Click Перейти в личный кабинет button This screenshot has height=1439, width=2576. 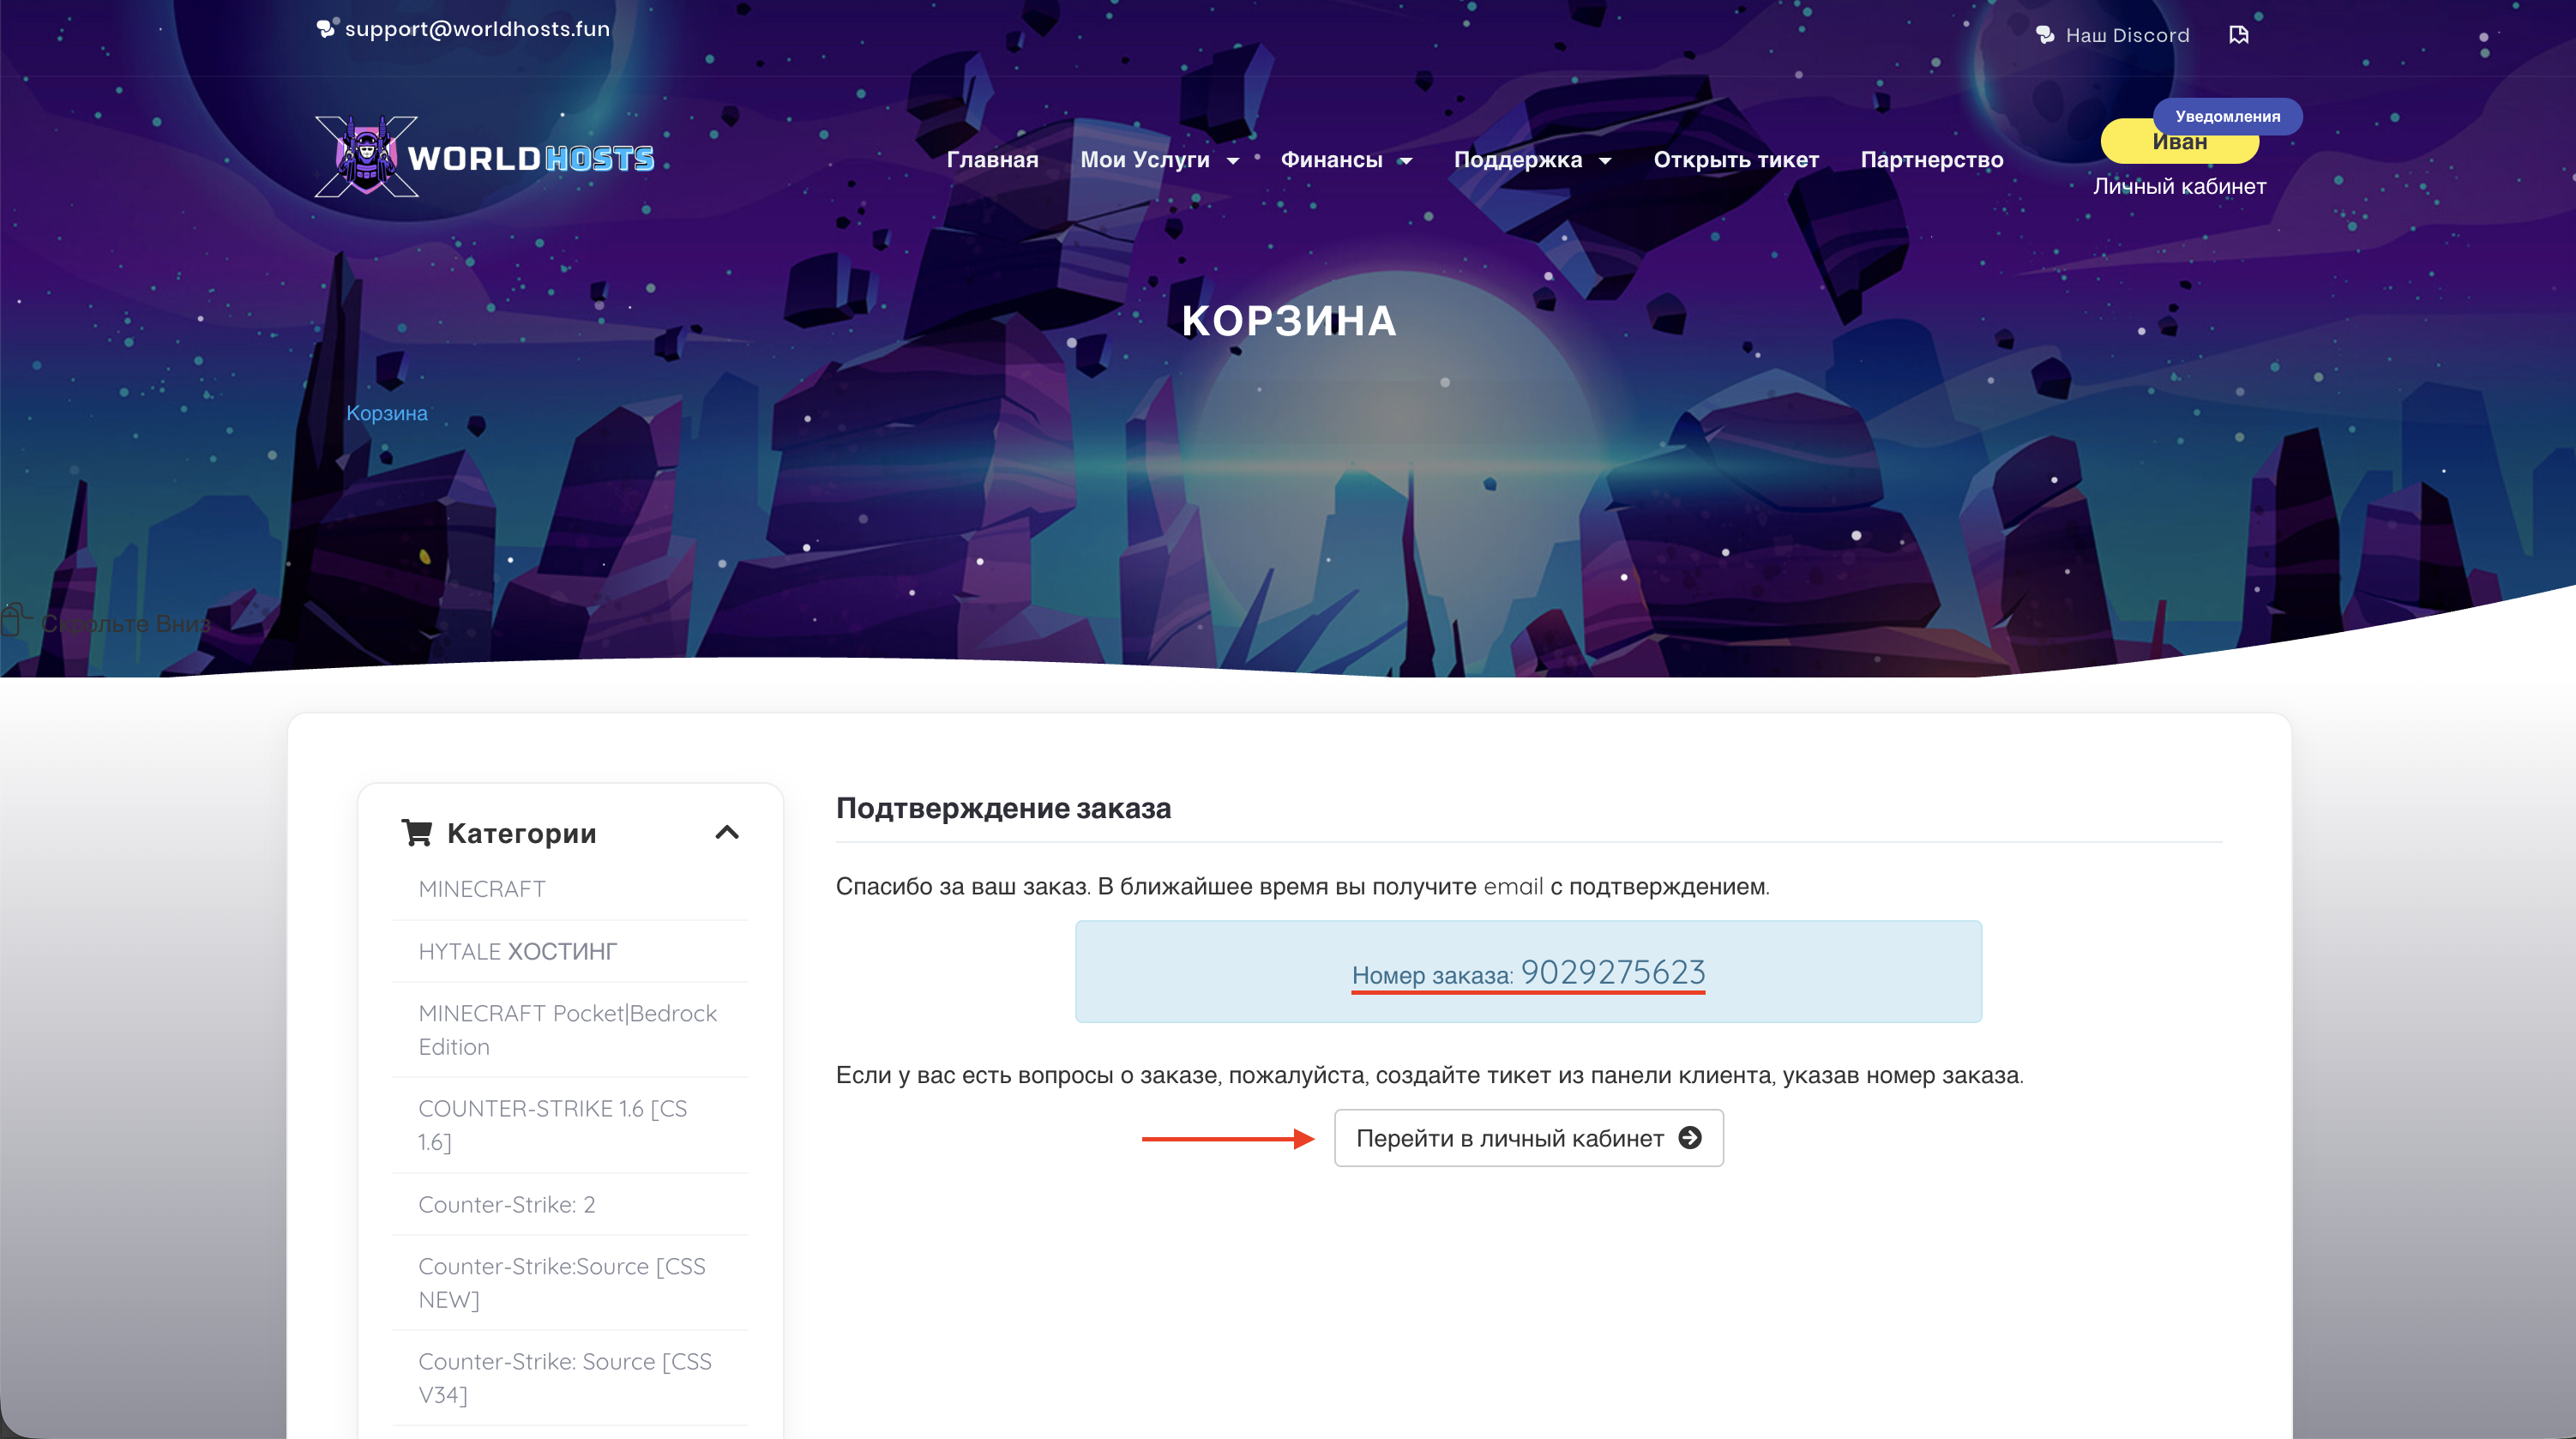1528,1138
